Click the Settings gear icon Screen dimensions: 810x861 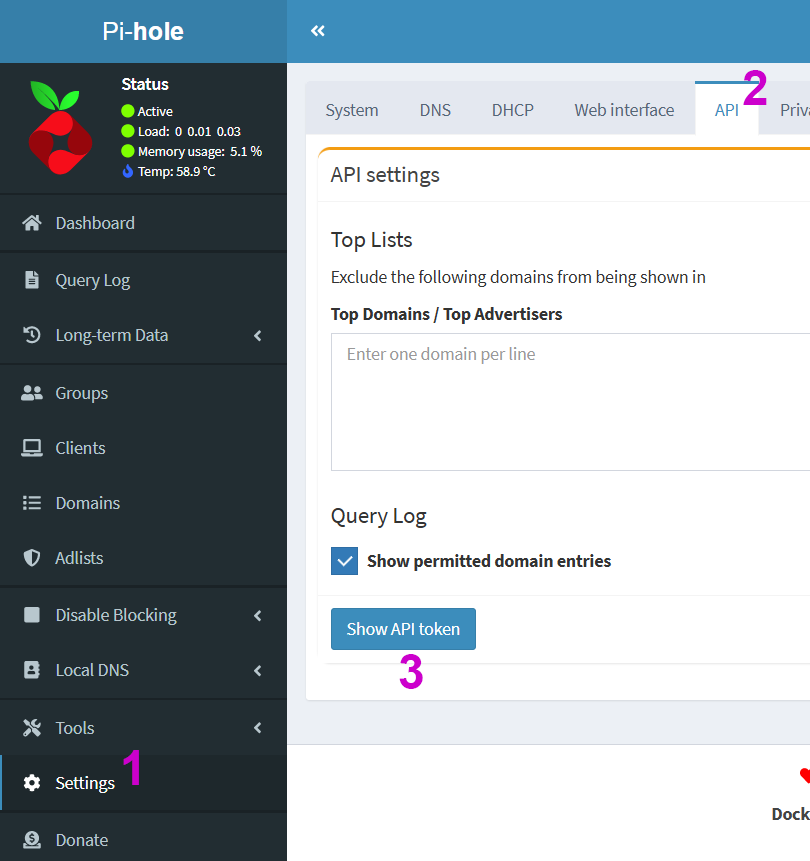pos(32,782)
